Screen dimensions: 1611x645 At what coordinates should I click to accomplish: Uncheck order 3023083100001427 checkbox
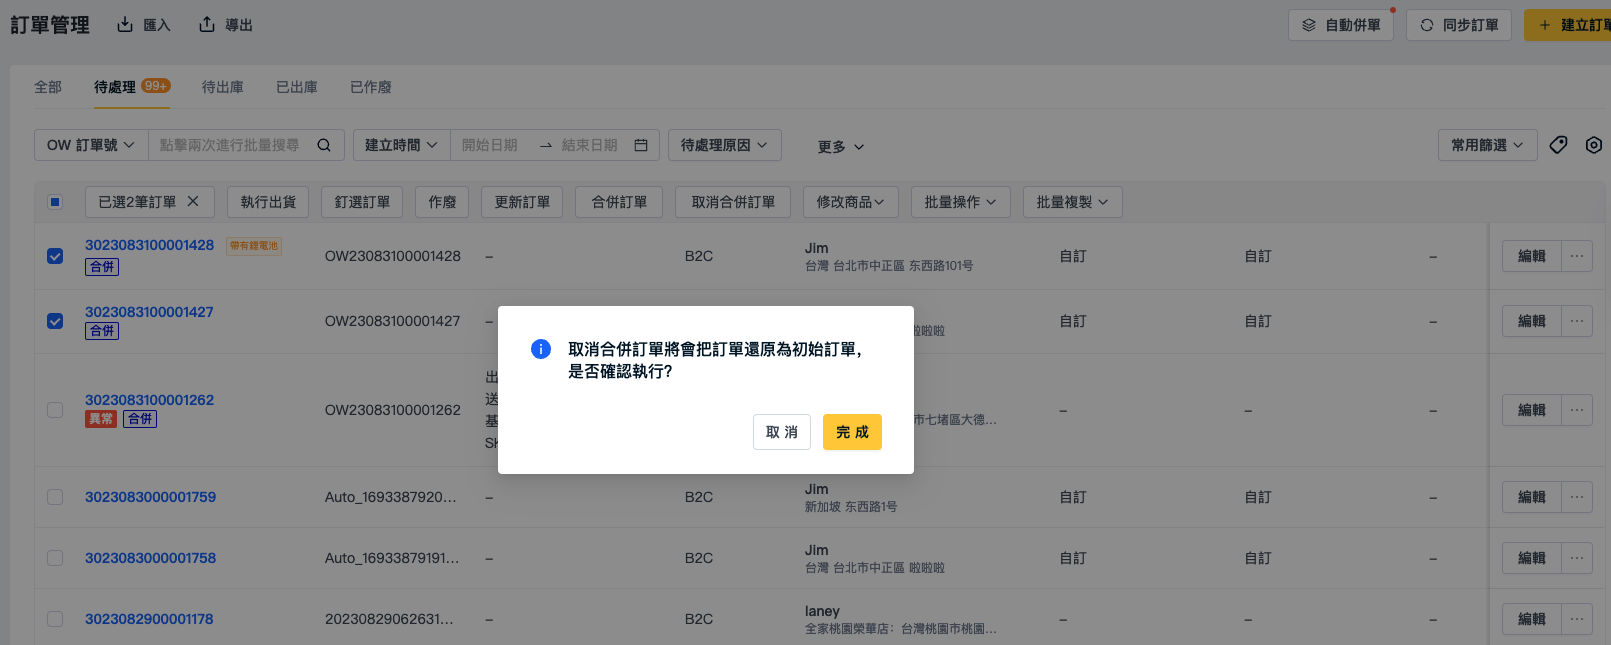point(55,321)
